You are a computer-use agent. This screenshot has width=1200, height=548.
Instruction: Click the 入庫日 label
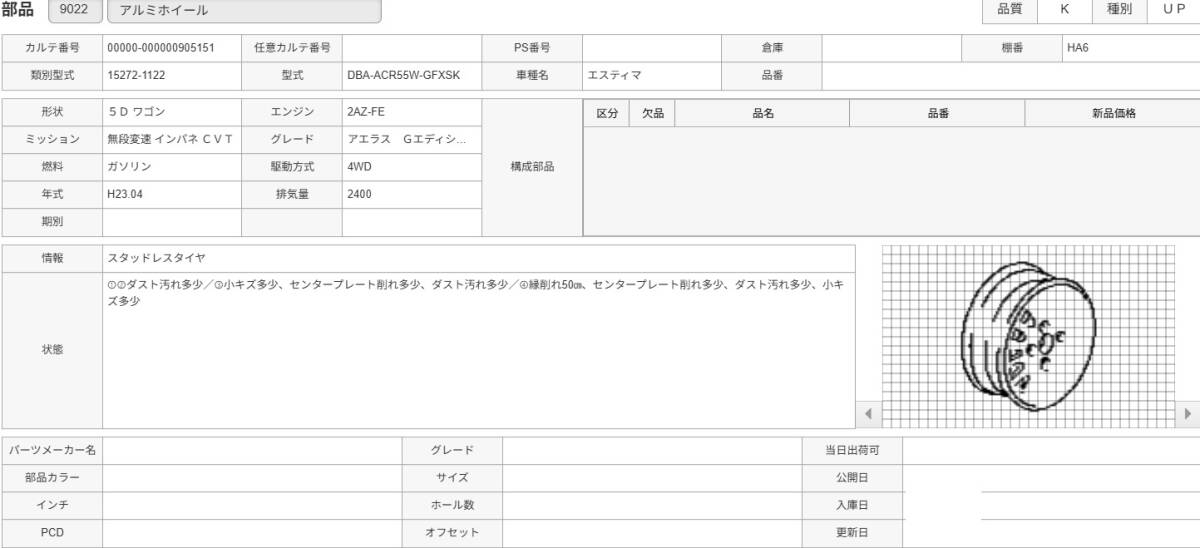[x=852, y=505]
